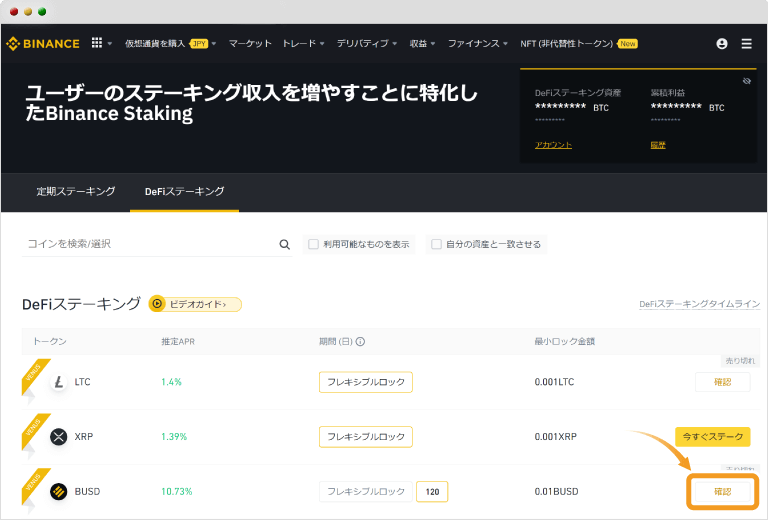This screenshot has width=768, height=520.
Task: Expand the apps grid dropdown arrow
Action: (110, 44)
